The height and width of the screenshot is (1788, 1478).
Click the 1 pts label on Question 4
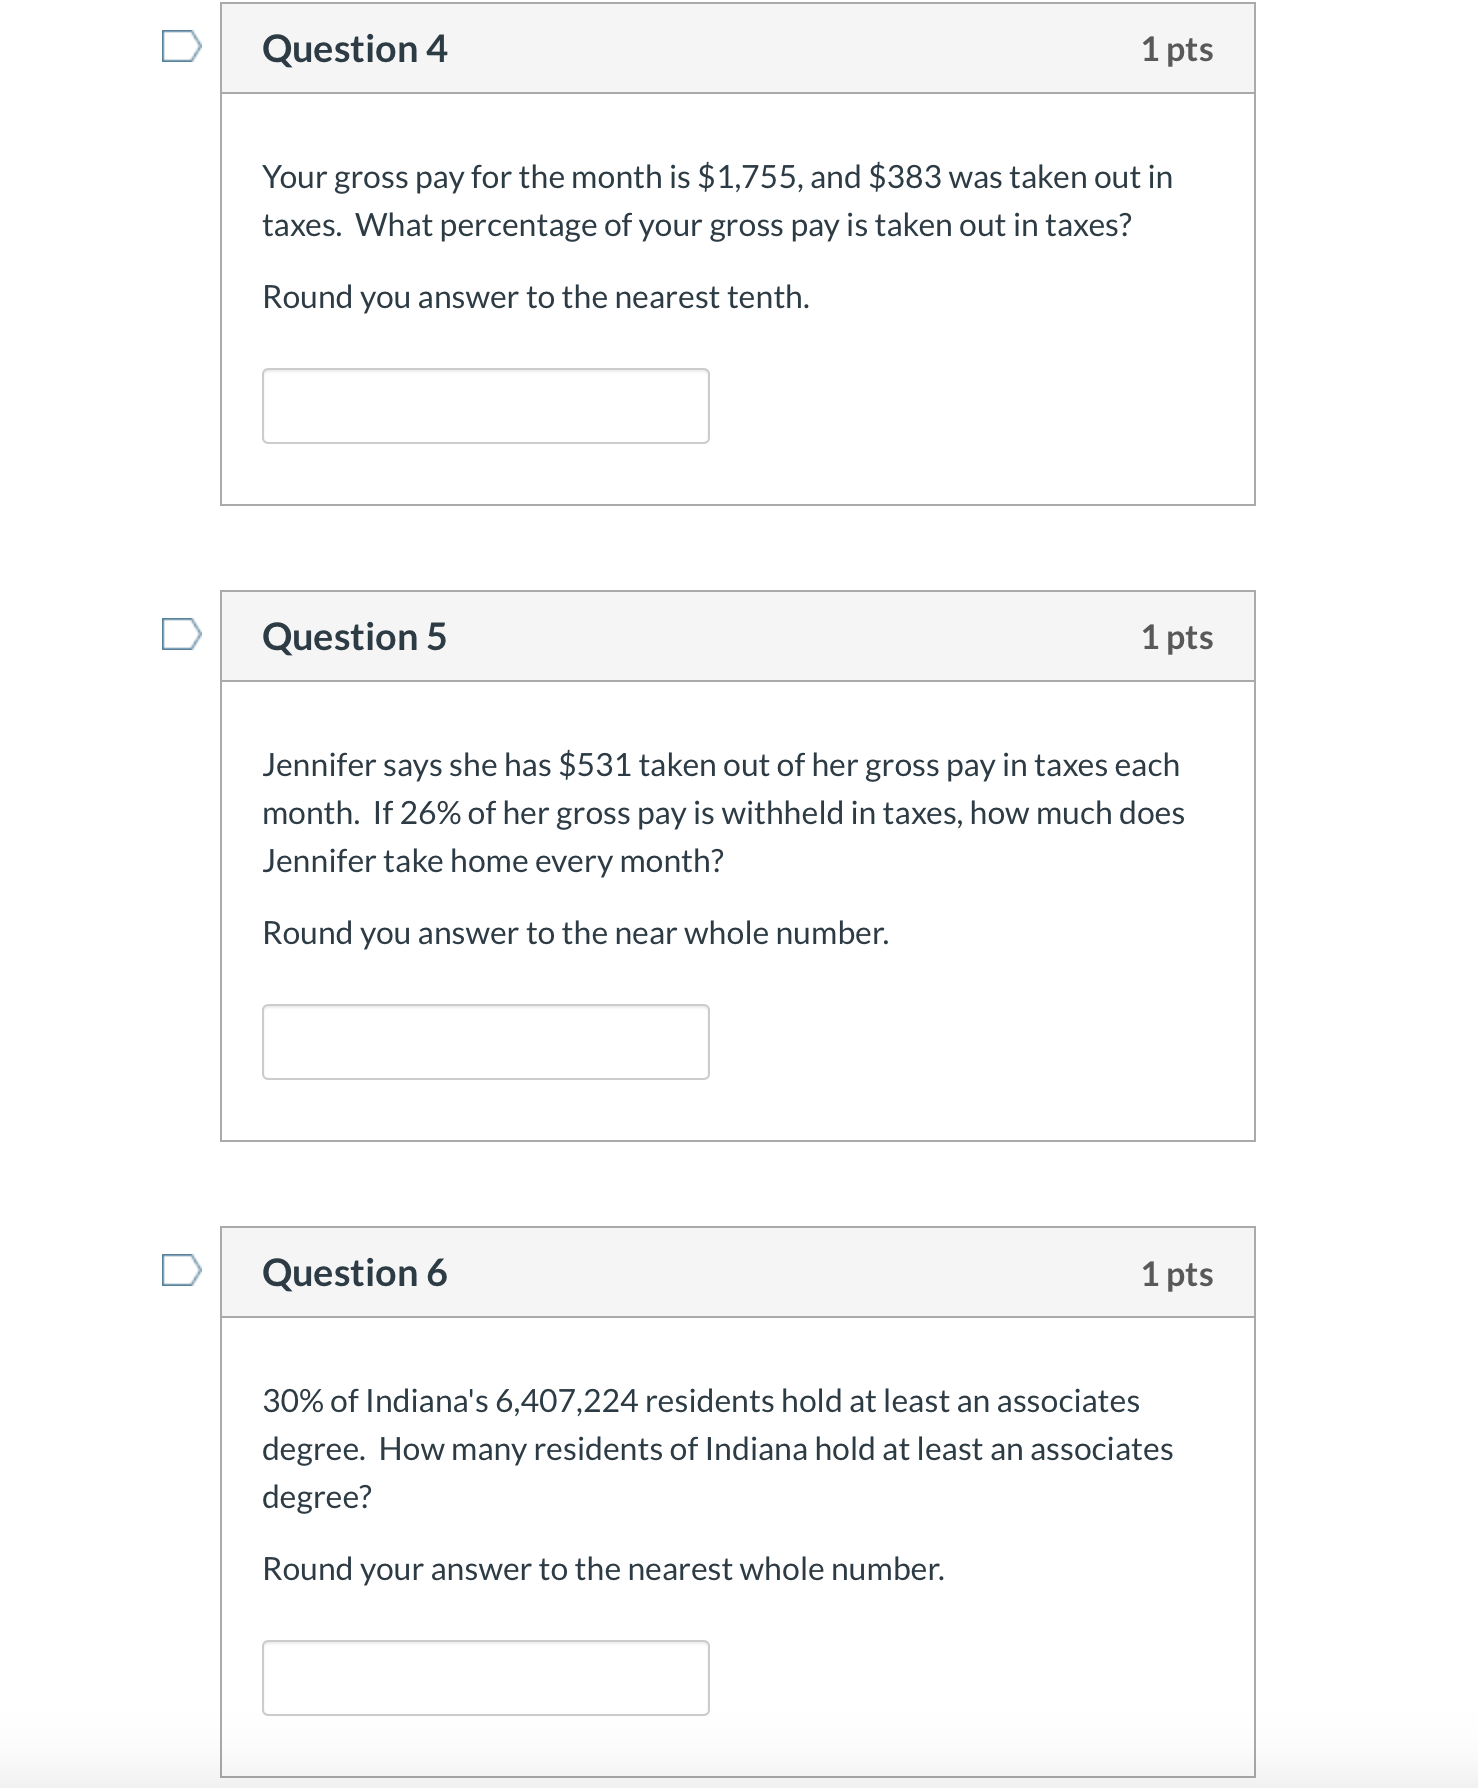[x=1179, y=48]
